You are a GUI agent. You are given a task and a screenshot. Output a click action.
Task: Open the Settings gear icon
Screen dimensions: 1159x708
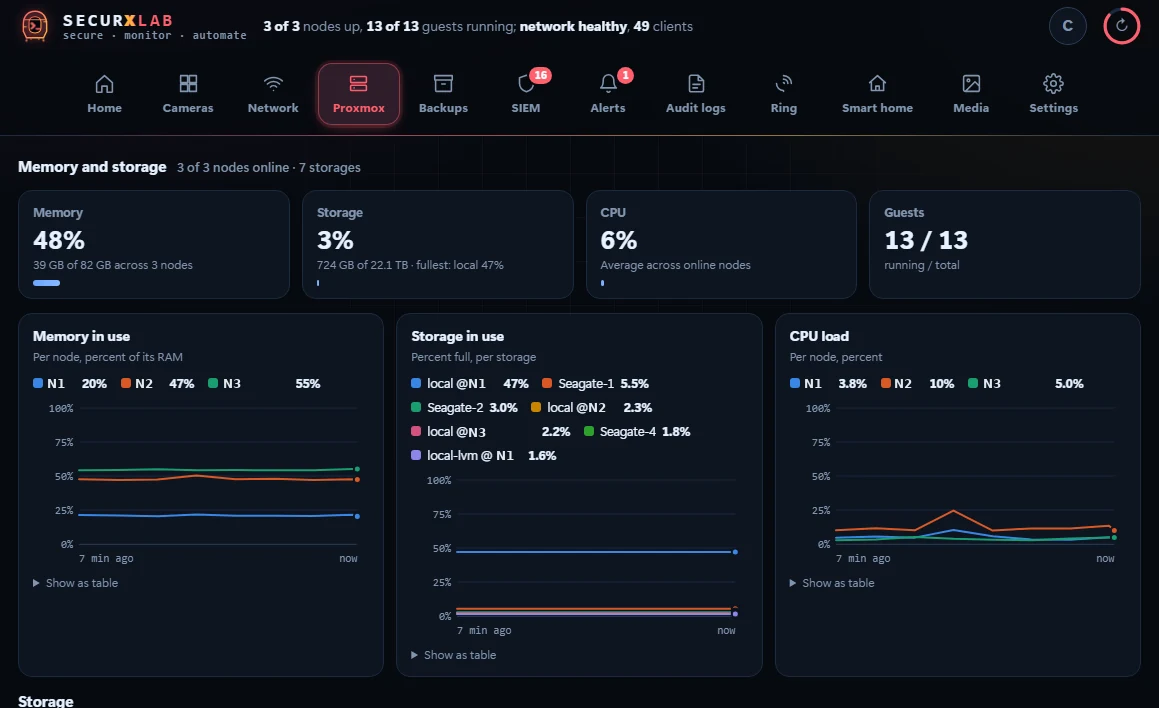(x=1053, y=84)
